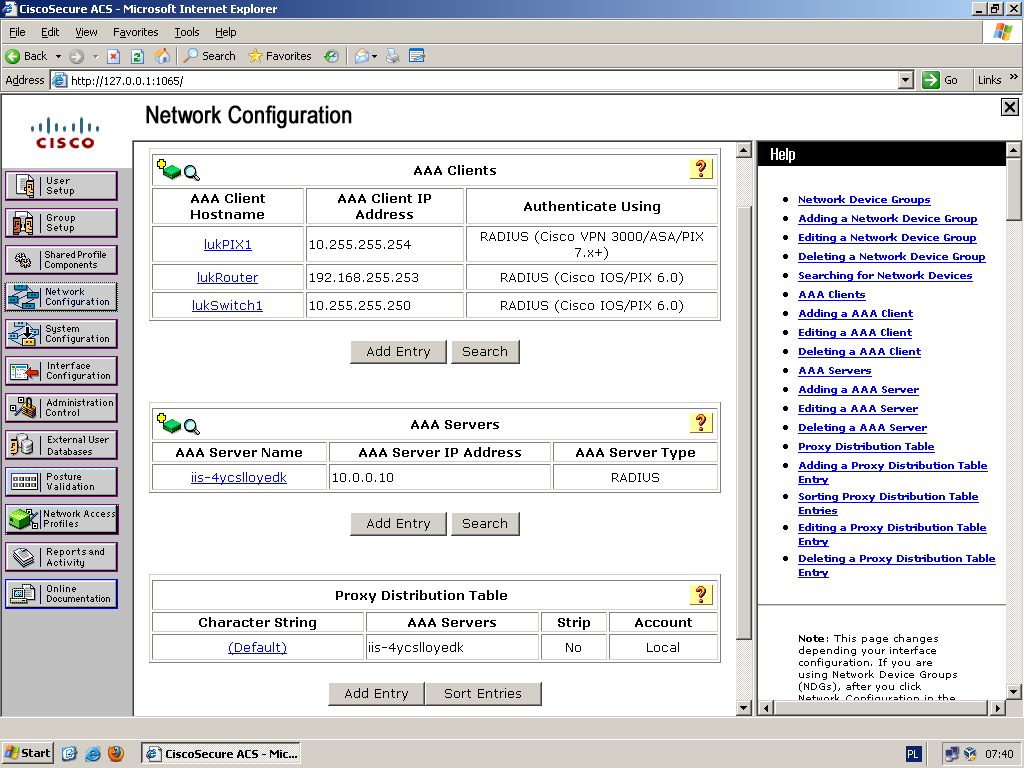Viewport: 1024px width, 768px height.
Task: Open Administration Control section
Action: [61, 408]
